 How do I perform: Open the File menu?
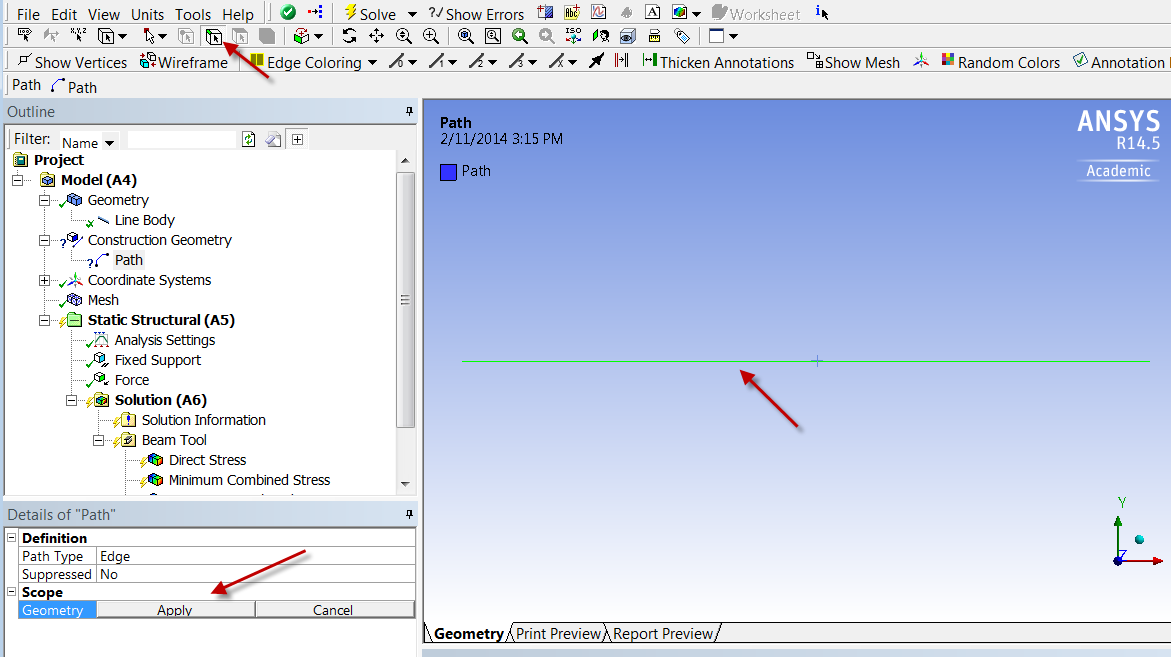(28, 14)
